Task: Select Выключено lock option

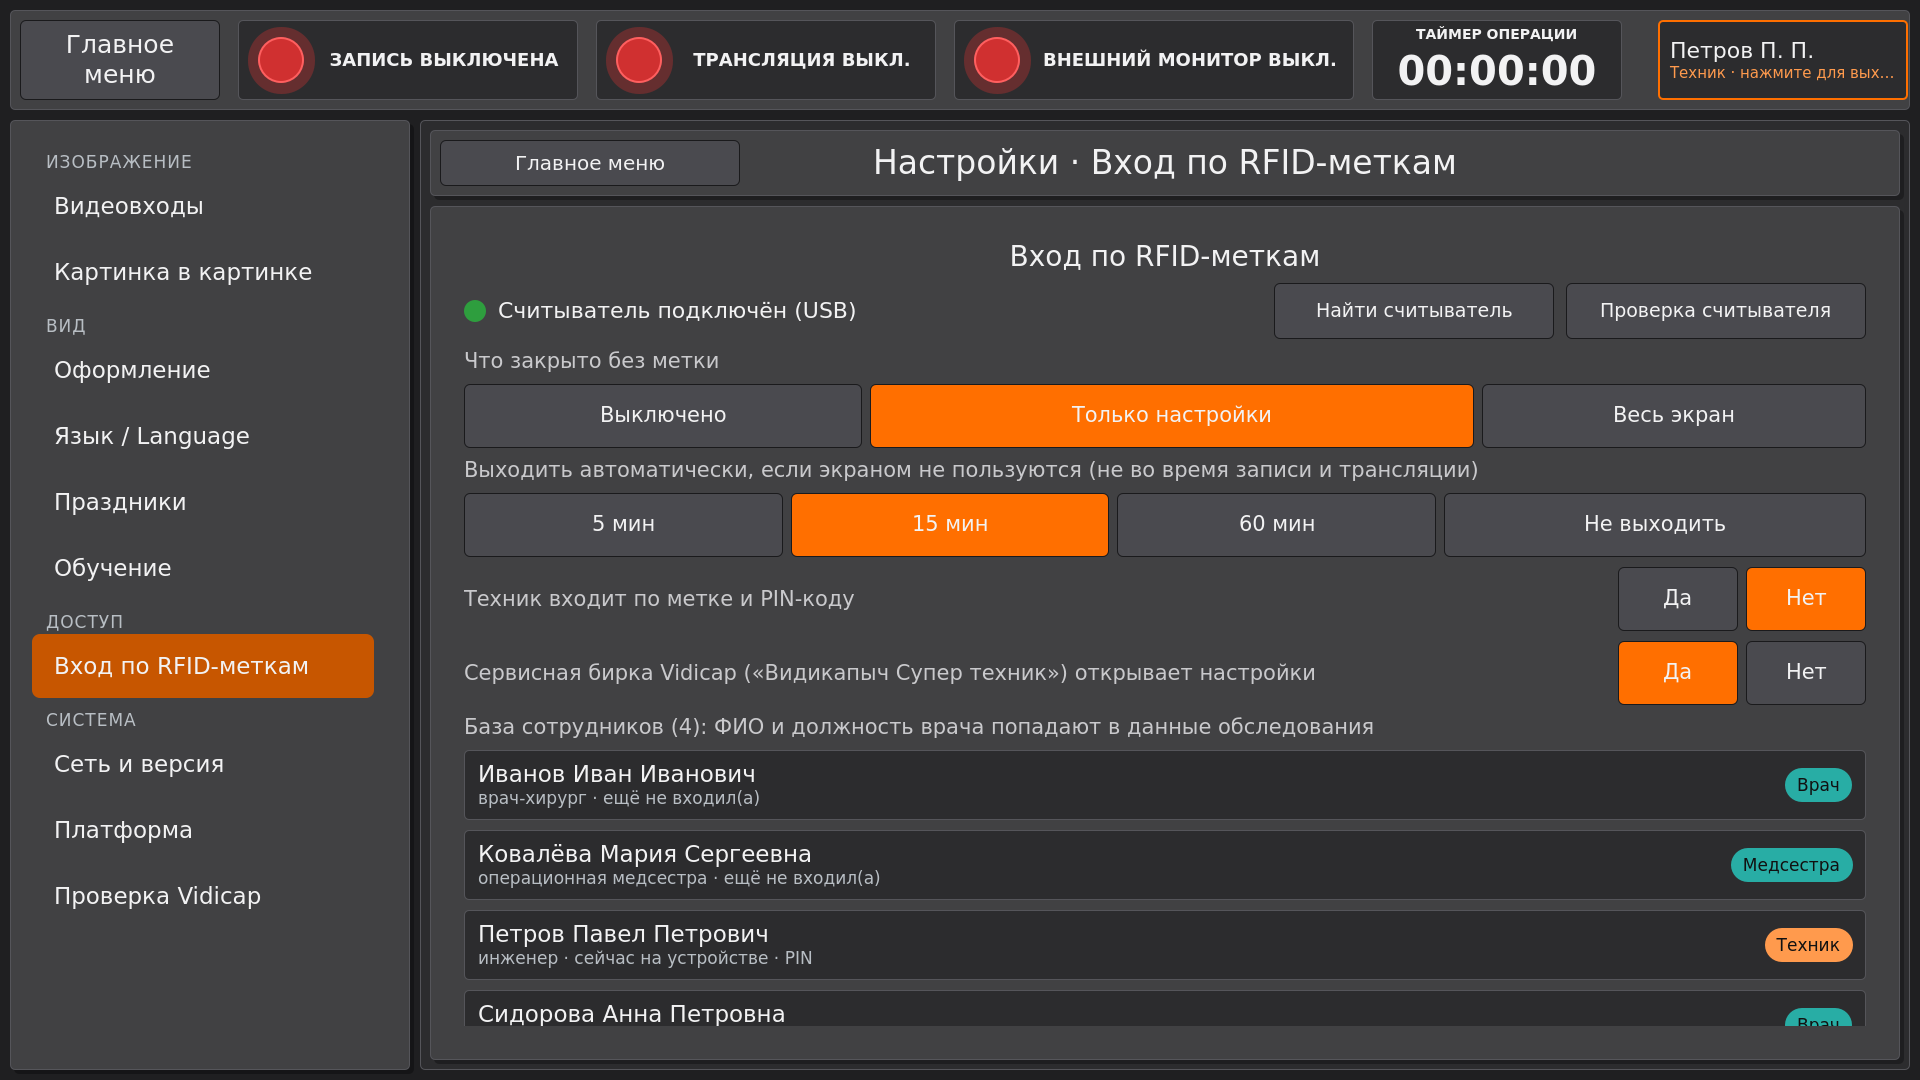Action: 663,416
